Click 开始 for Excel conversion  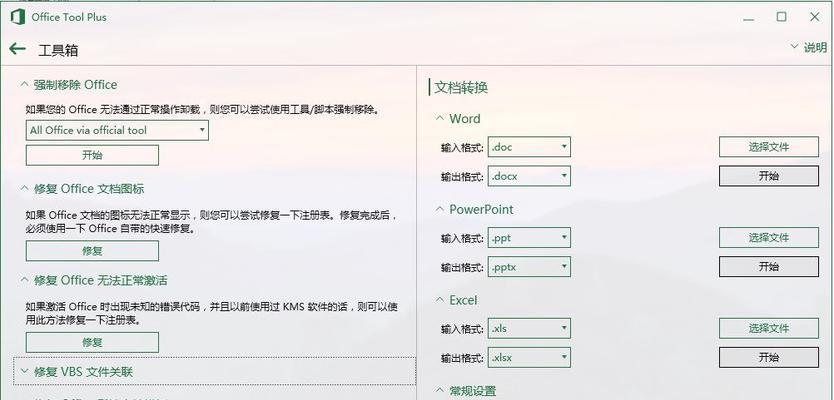(769, 357)
